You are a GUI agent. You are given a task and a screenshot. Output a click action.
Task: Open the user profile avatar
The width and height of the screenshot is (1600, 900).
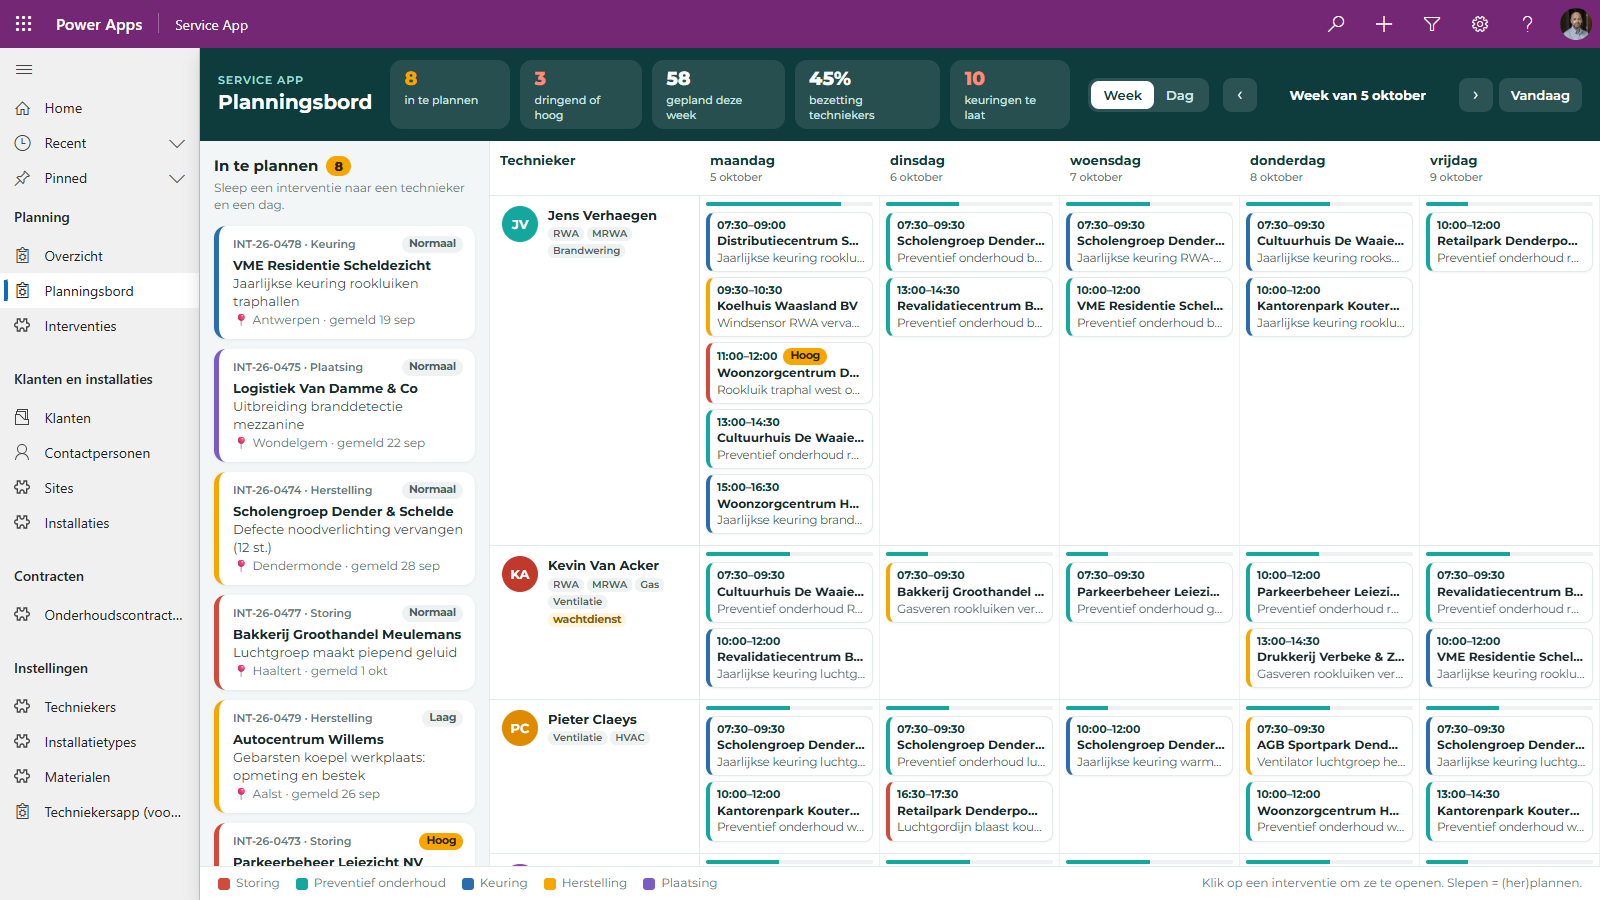click(x=1576, y=24)
